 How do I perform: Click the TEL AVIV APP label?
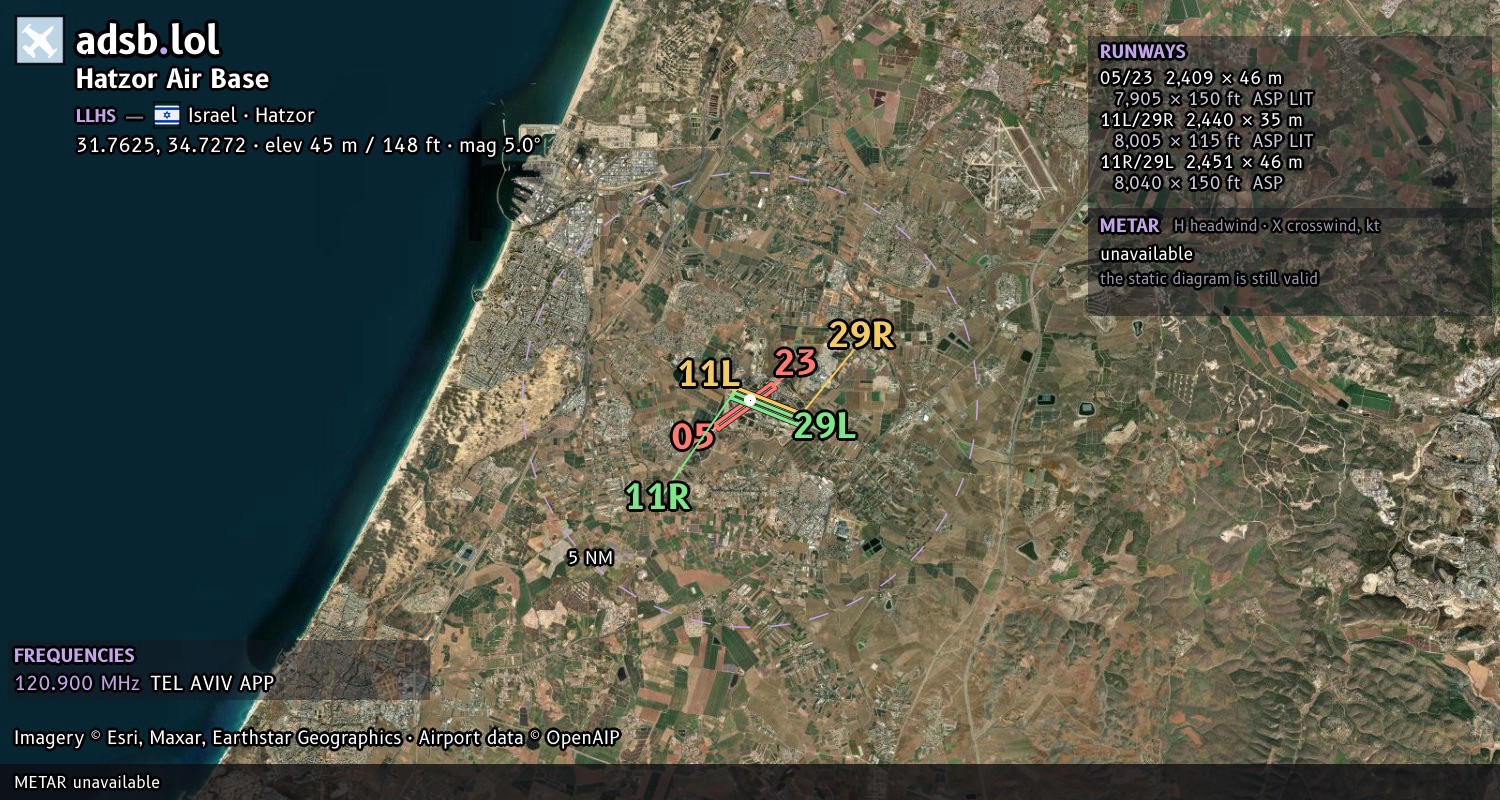pos(212,684)
